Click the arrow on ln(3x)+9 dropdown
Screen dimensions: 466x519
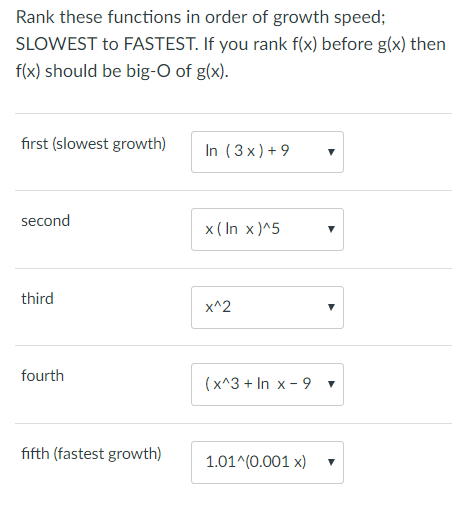(331, 152)
